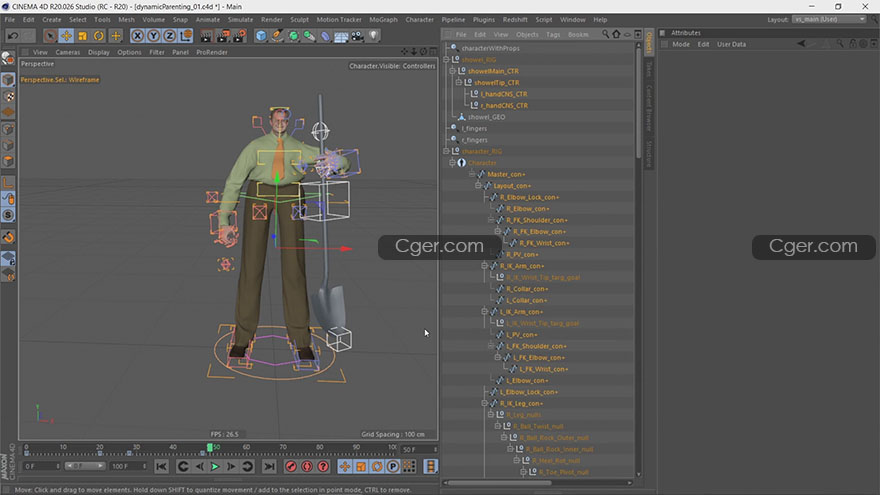The width and height of the screenshot is (880, 495).
Task: Open the Floor environment objects icon
Action: [x=341, y=36]
